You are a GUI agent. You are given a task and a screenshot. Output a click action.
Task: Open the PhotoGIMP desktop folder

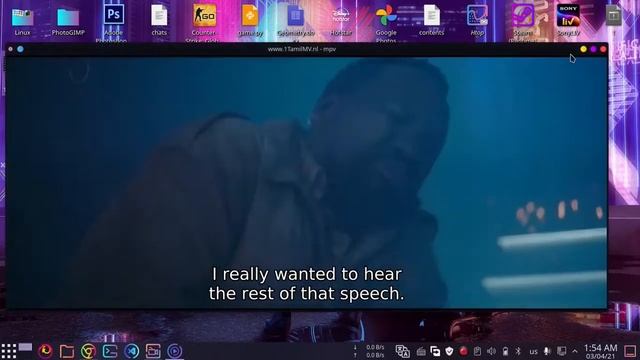[x=68, y=20]
